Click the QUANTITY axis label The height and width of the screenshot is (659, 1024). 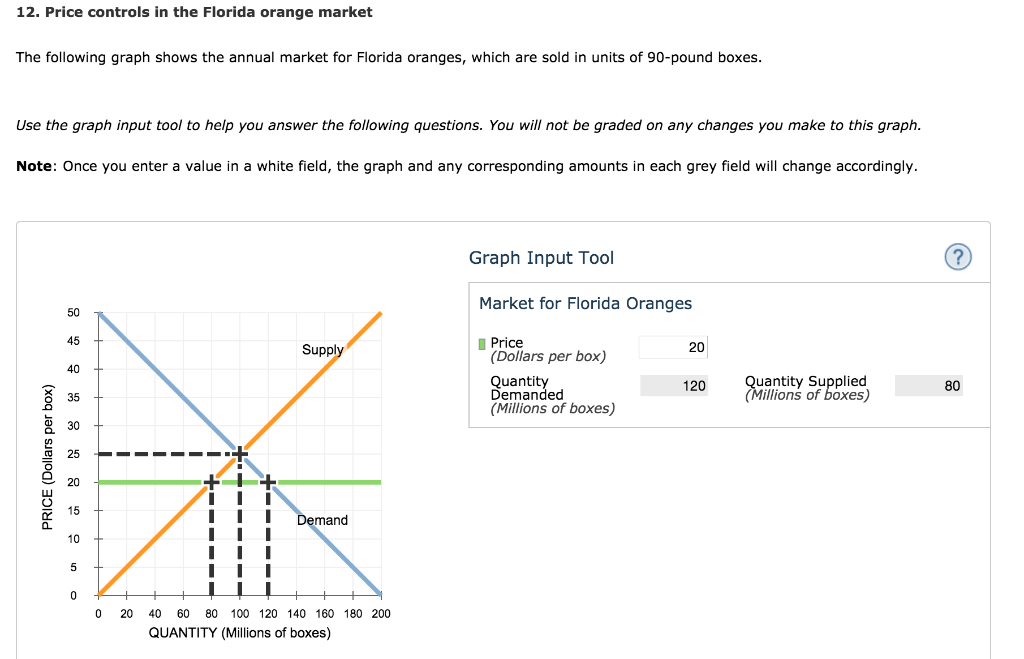240,631
